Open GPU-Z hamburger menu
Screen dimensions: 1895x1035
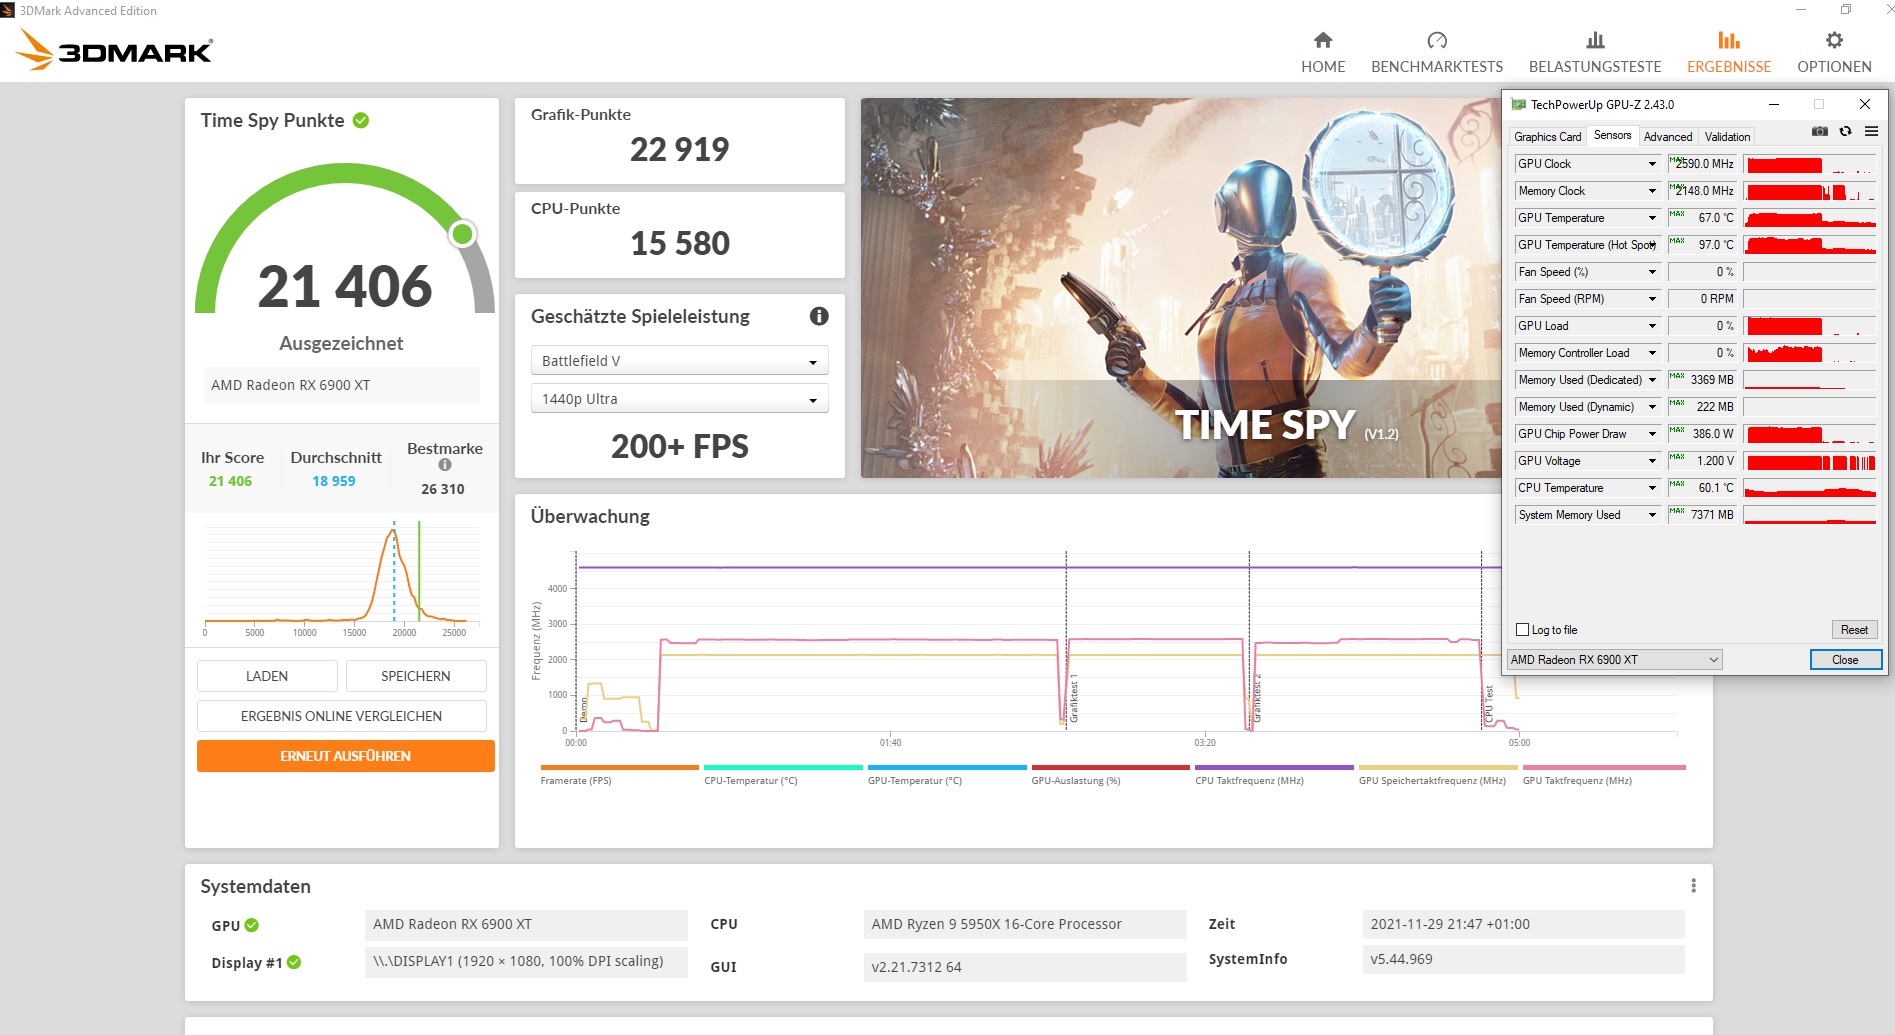click(x=1871, y=131)
